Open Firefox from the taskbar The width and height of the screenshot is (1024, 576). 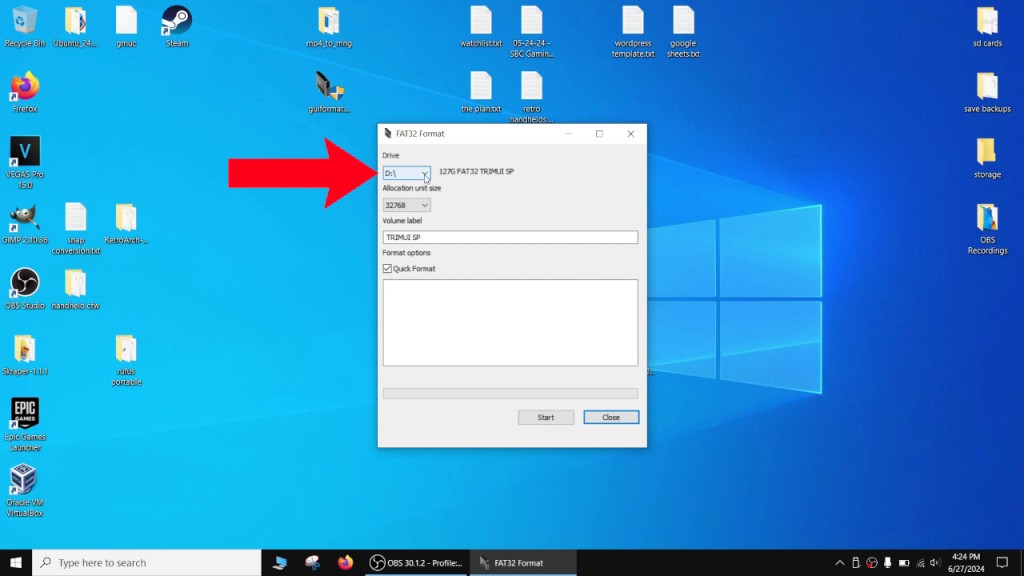coord(345,562)
